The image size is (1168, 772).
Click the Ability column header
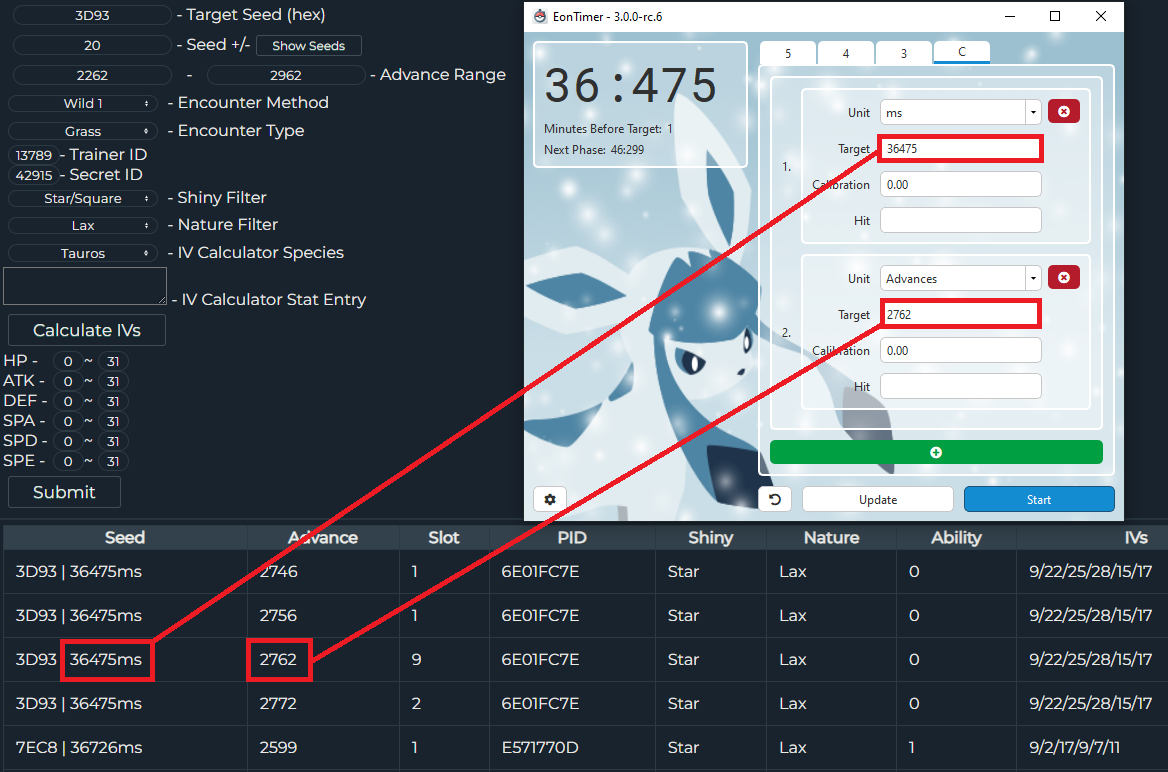(956, 537)
